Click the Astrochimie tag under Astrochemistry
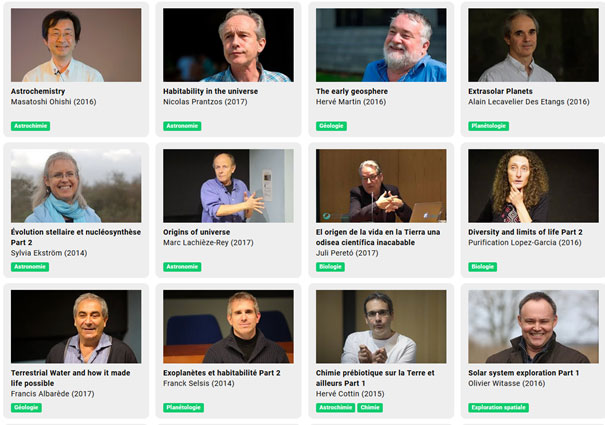The width and height of the screenshot is (605, 425). [30, 126]
